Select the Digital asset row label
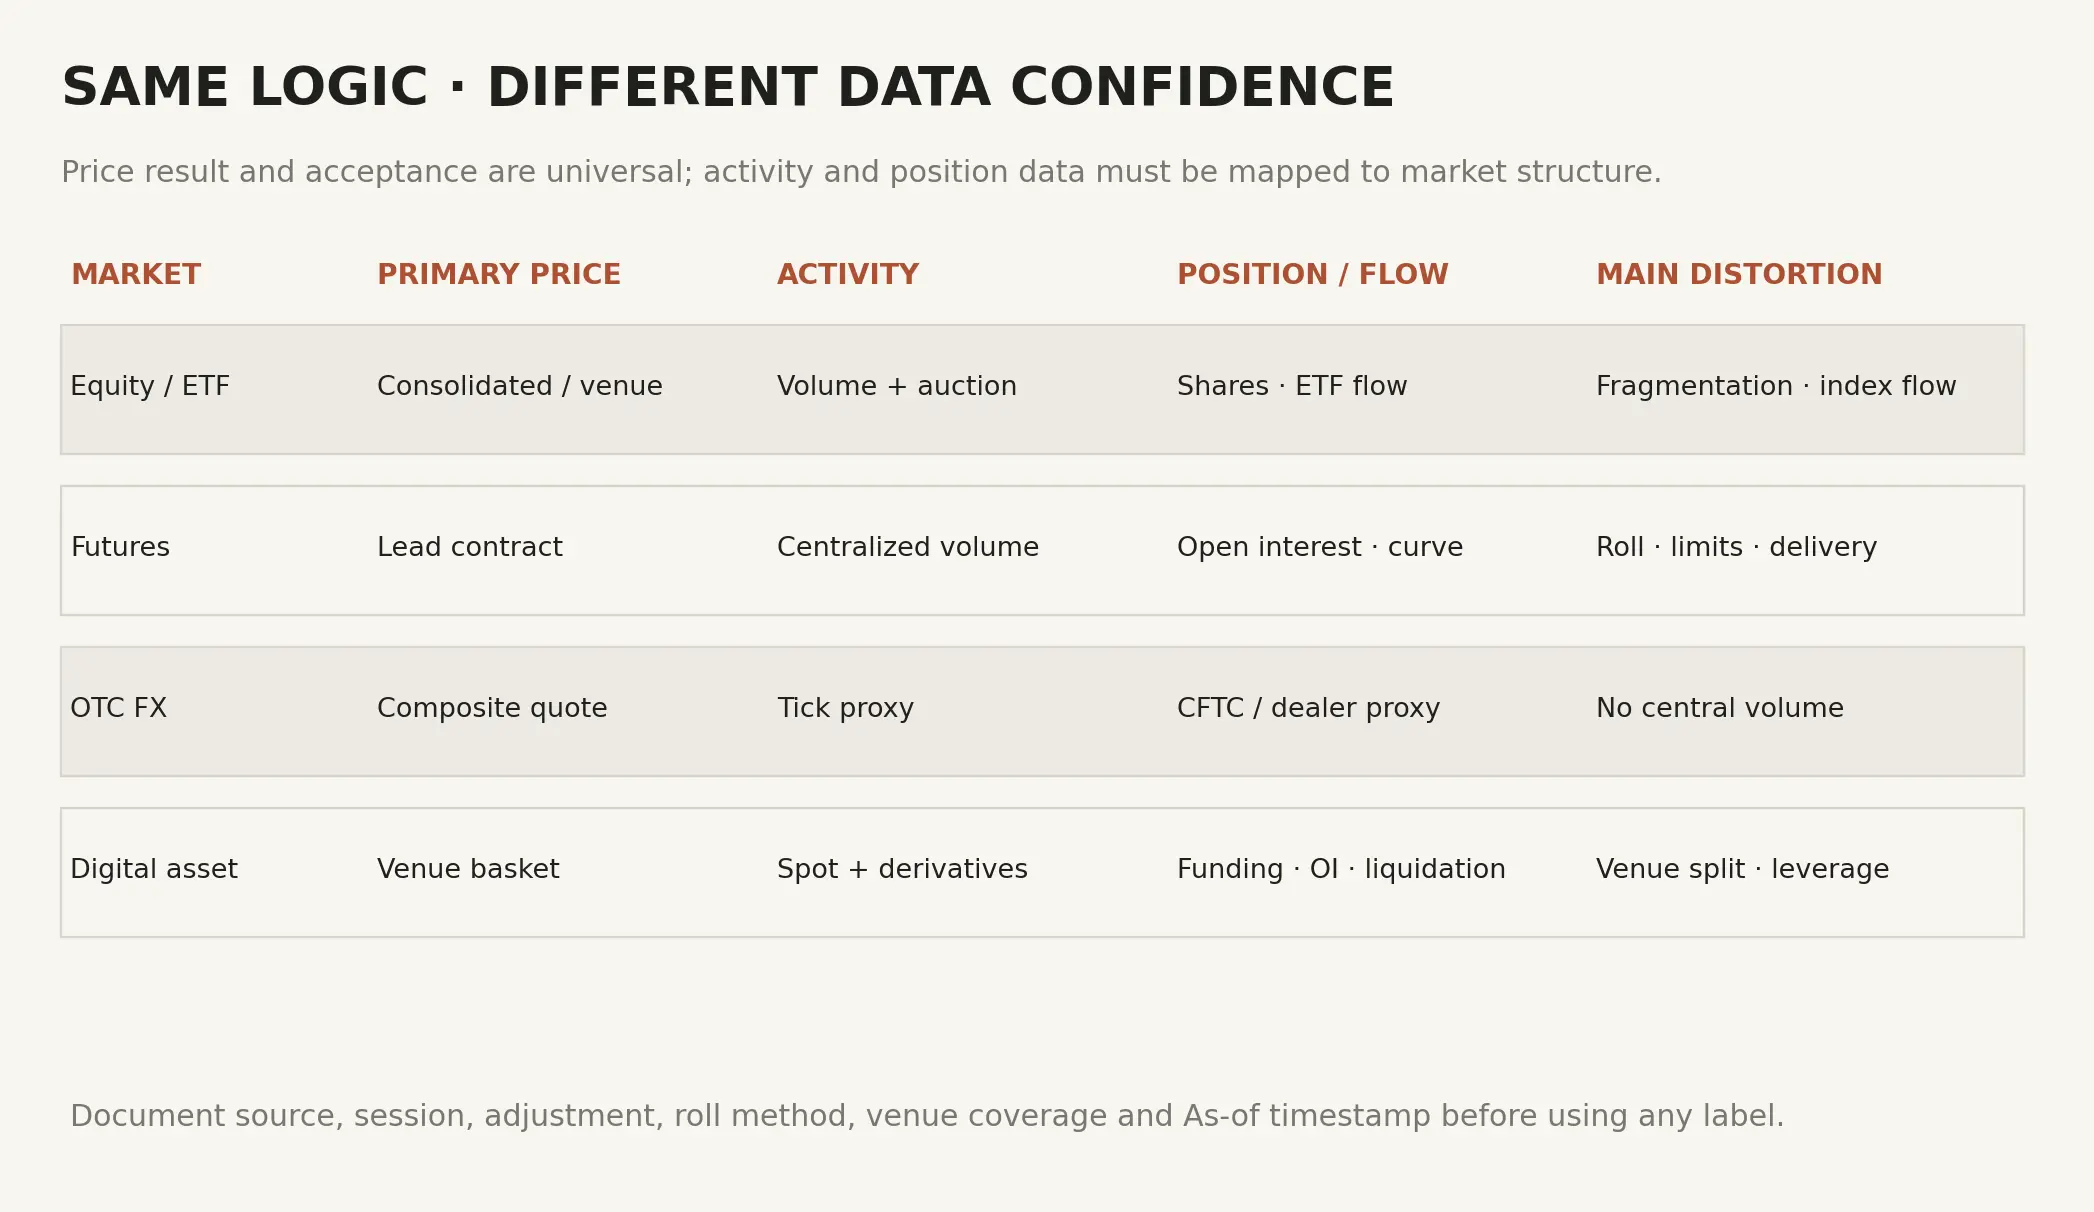Screen dimensions: 2094x1212 click(154, 870)
